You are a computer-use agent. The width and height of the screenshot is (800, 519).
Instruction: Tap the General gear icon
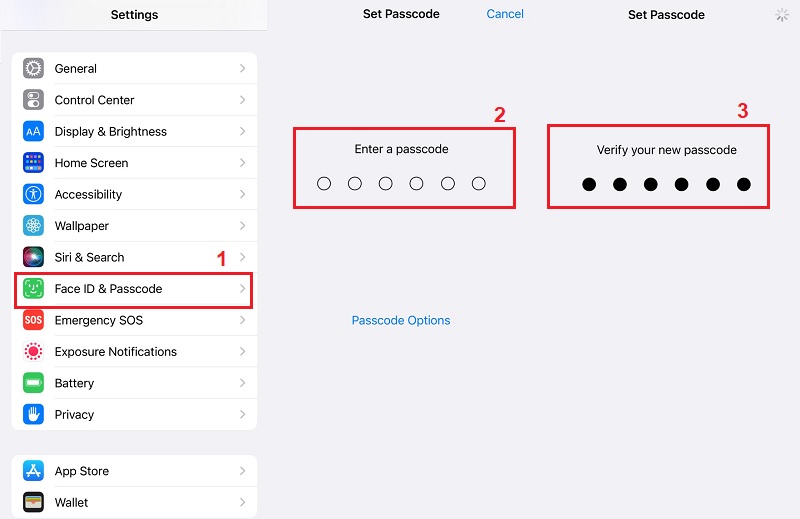coord(34,69)
